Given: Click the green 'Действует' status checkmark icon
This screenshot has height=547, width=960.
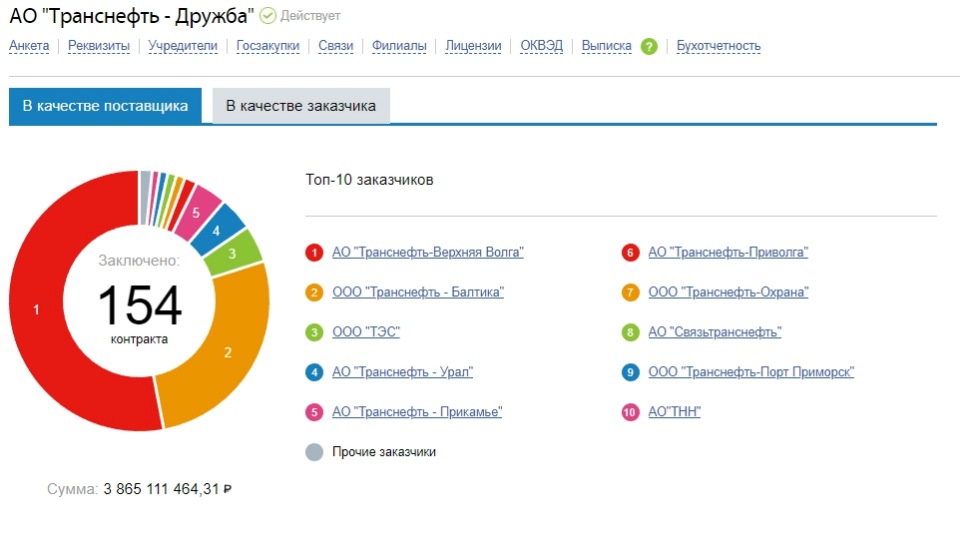Looking at the screenshot, I should (x=268, y=15).
